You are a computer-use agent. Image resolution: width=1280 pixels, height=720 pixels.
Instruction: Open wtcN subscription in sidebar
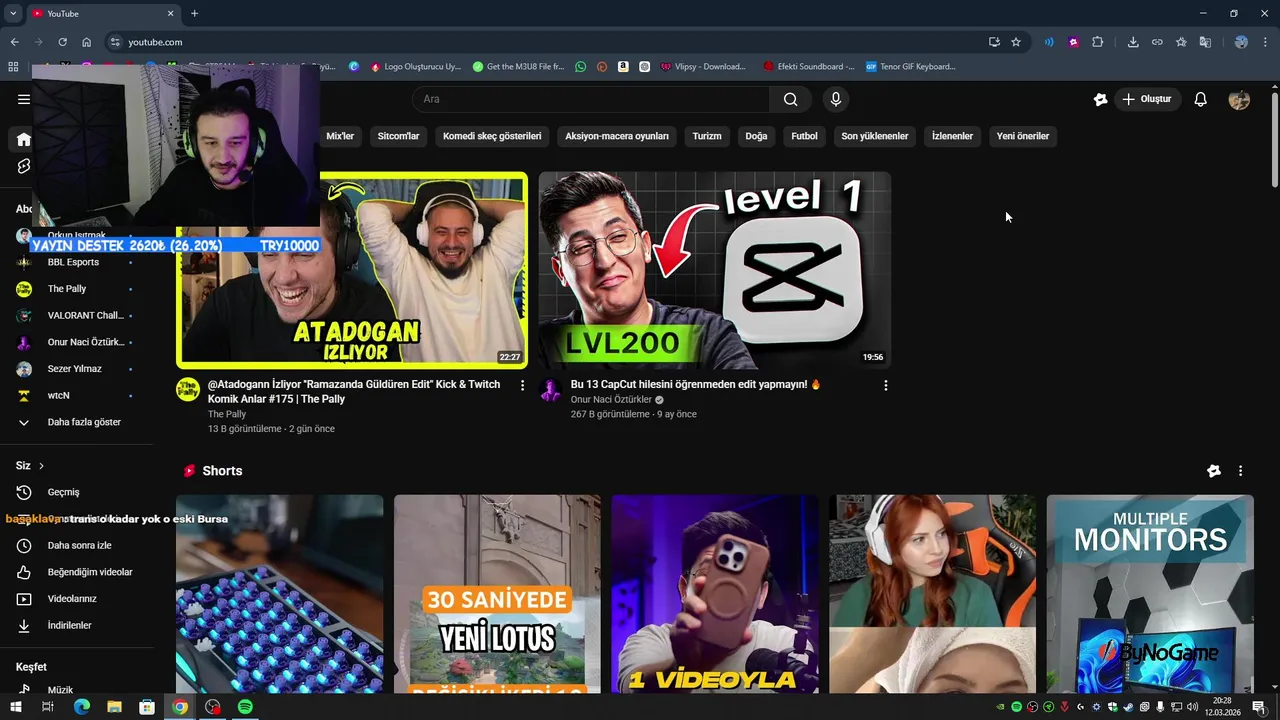(x=76, y=395)
